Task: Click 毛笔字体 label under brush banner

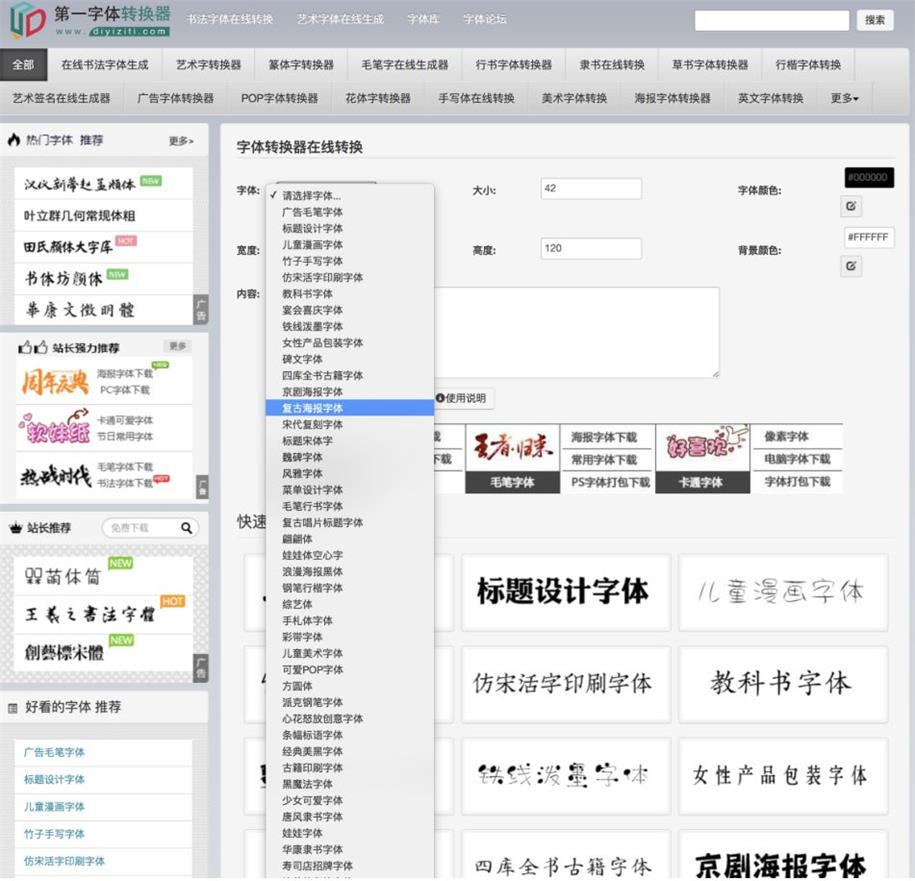Action: click(x=512, y=483)
